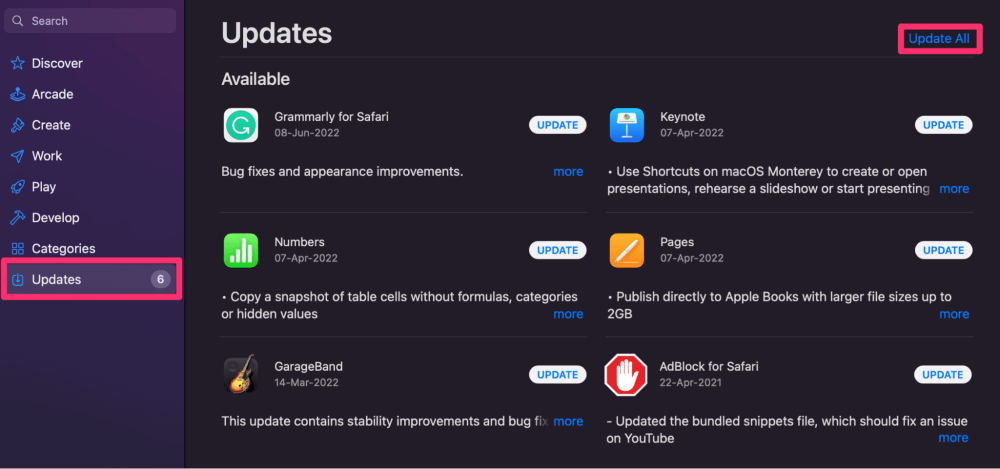The width and height of the screenshot is (1000, 469).
Task: Update AdBlock for Safari
Action: 944,375
